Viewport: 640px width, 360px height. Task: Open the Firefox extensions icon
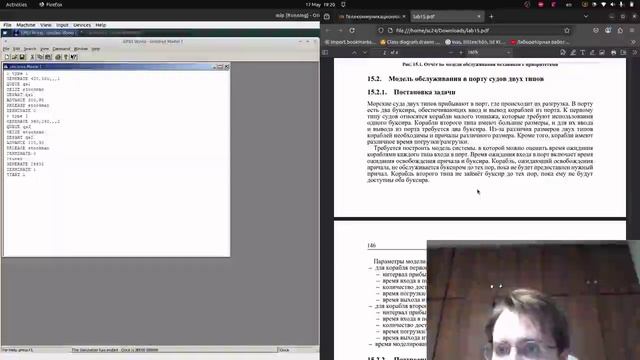620,30
